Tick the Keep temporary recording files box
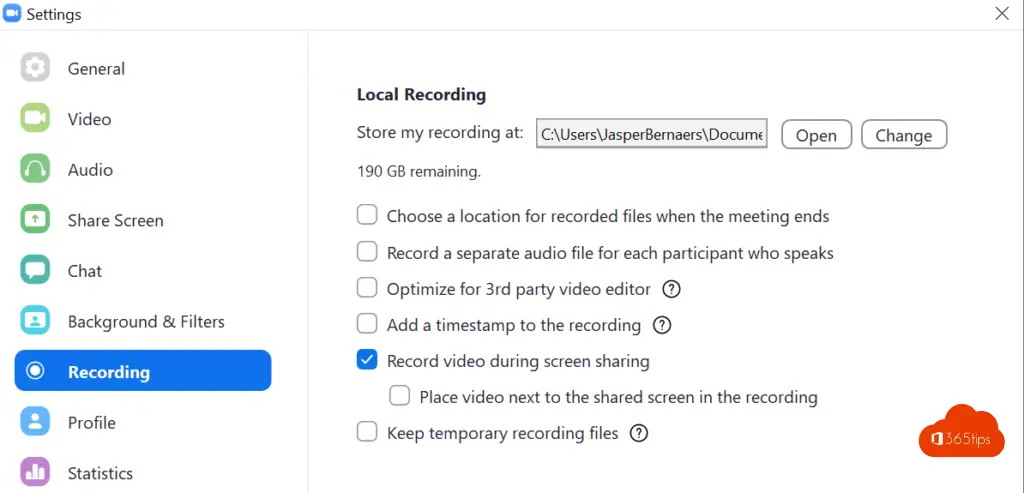This screenshot has height=493, width=1024. 368,432
